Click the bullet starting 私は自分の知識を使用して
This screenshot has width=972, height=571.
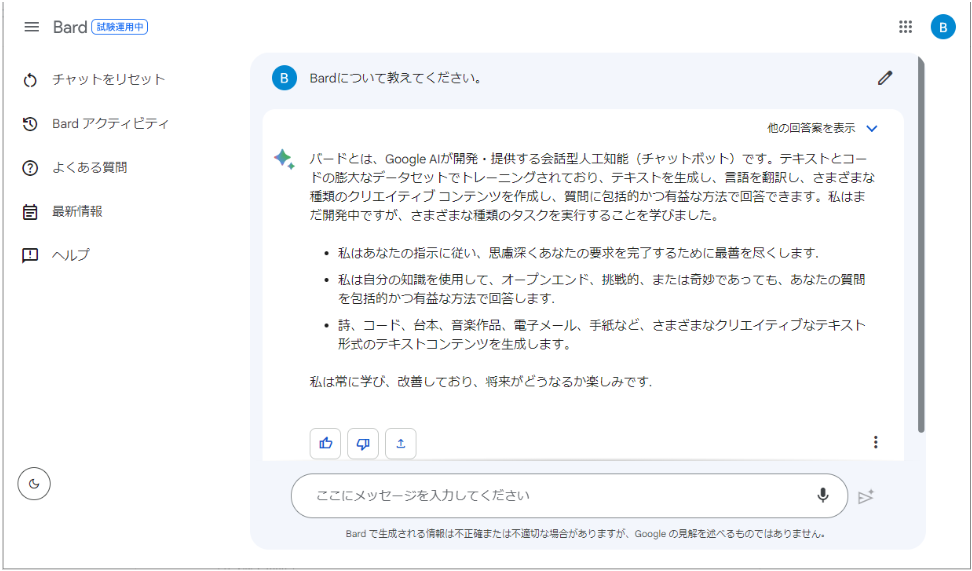click(x=602, y=289)
